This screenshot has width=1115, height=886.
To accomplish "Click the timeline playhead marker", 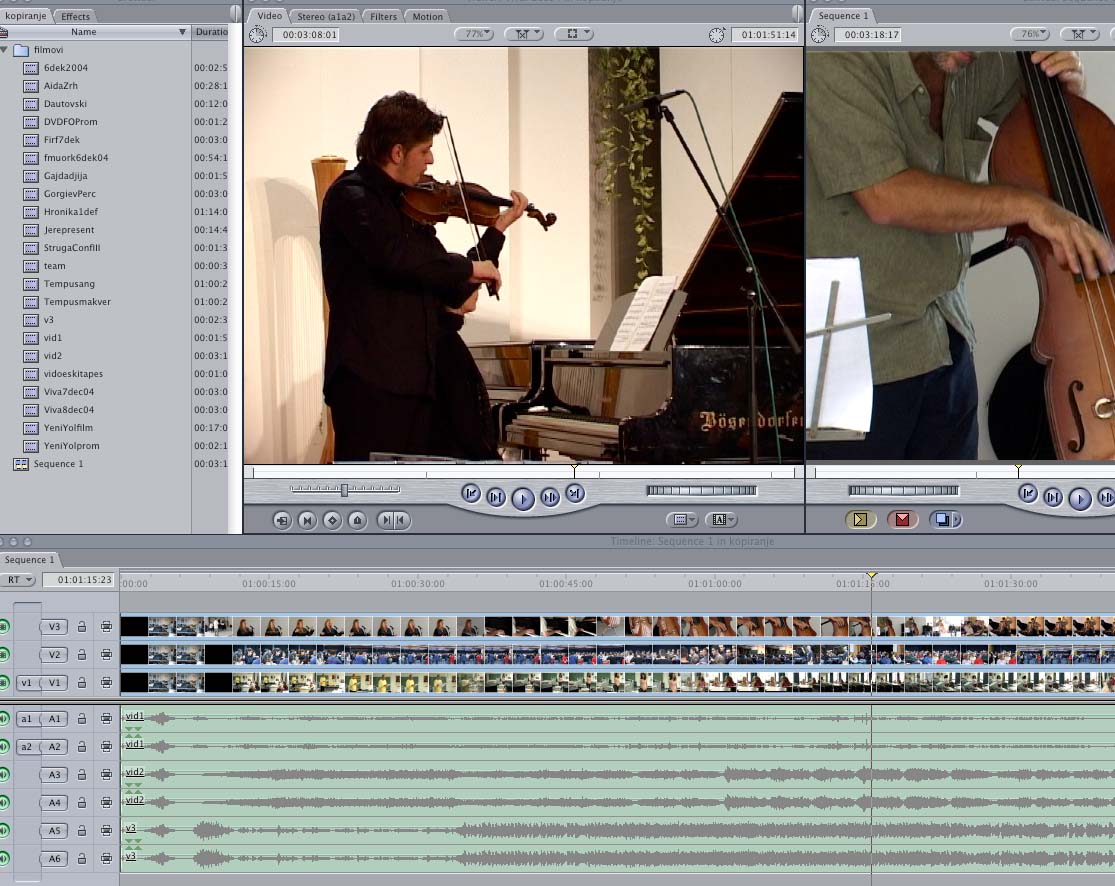I will [x=872, y=574].
